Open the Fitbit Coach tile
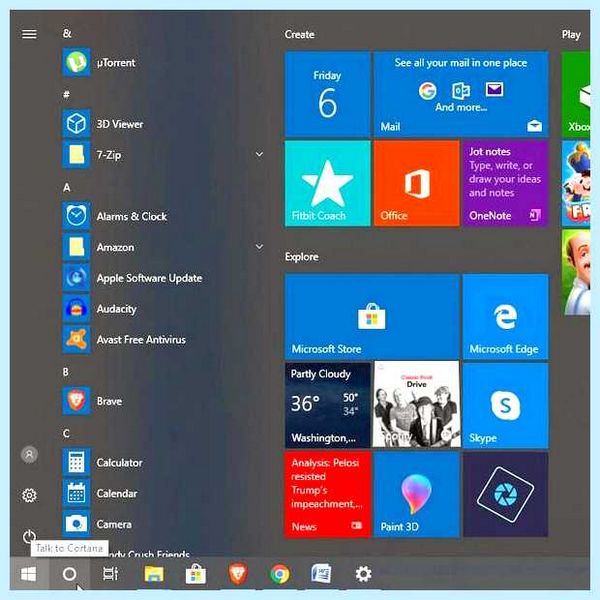This screenshot has height=600, width=600. pos(328,183)
